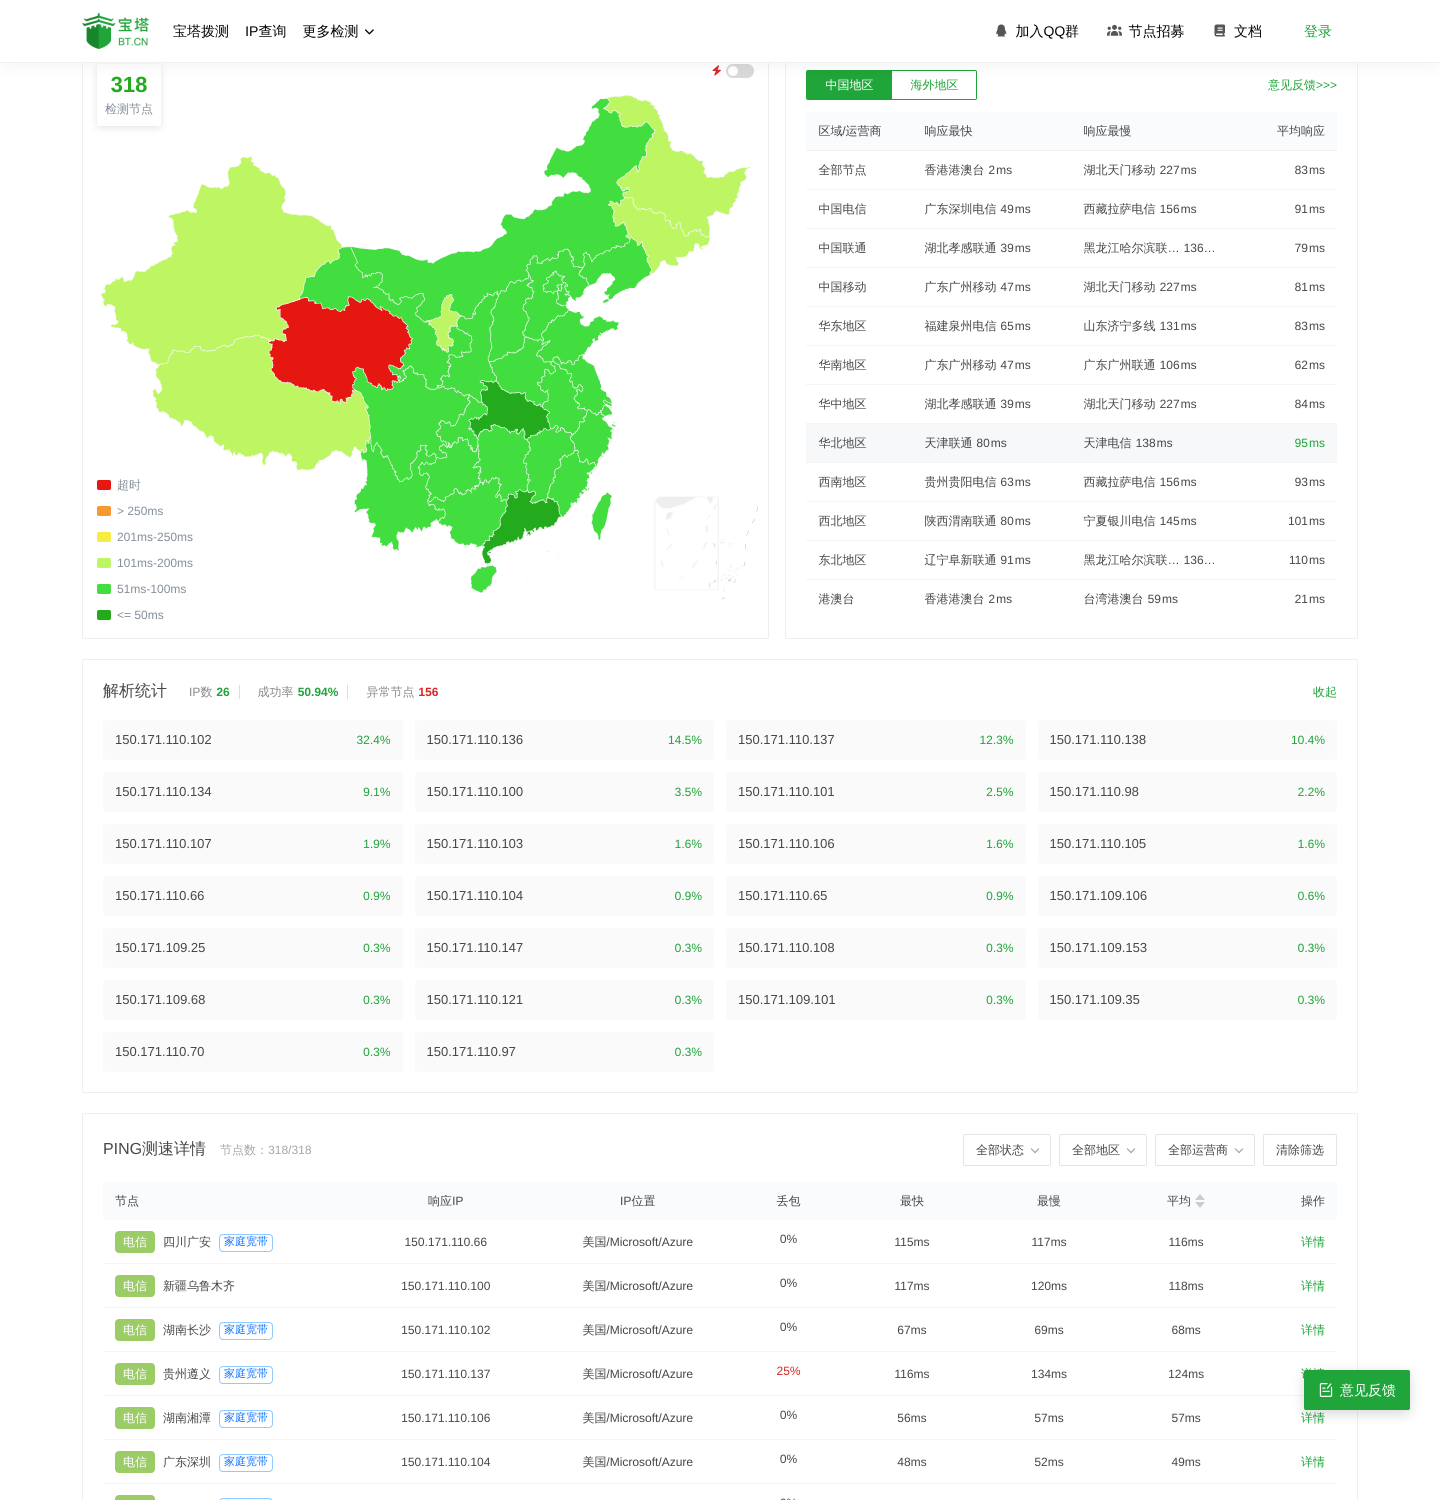Open the 意见反馈>>> link in region panel
The image size is (1440, 1500).
(x=1302, y=85)
